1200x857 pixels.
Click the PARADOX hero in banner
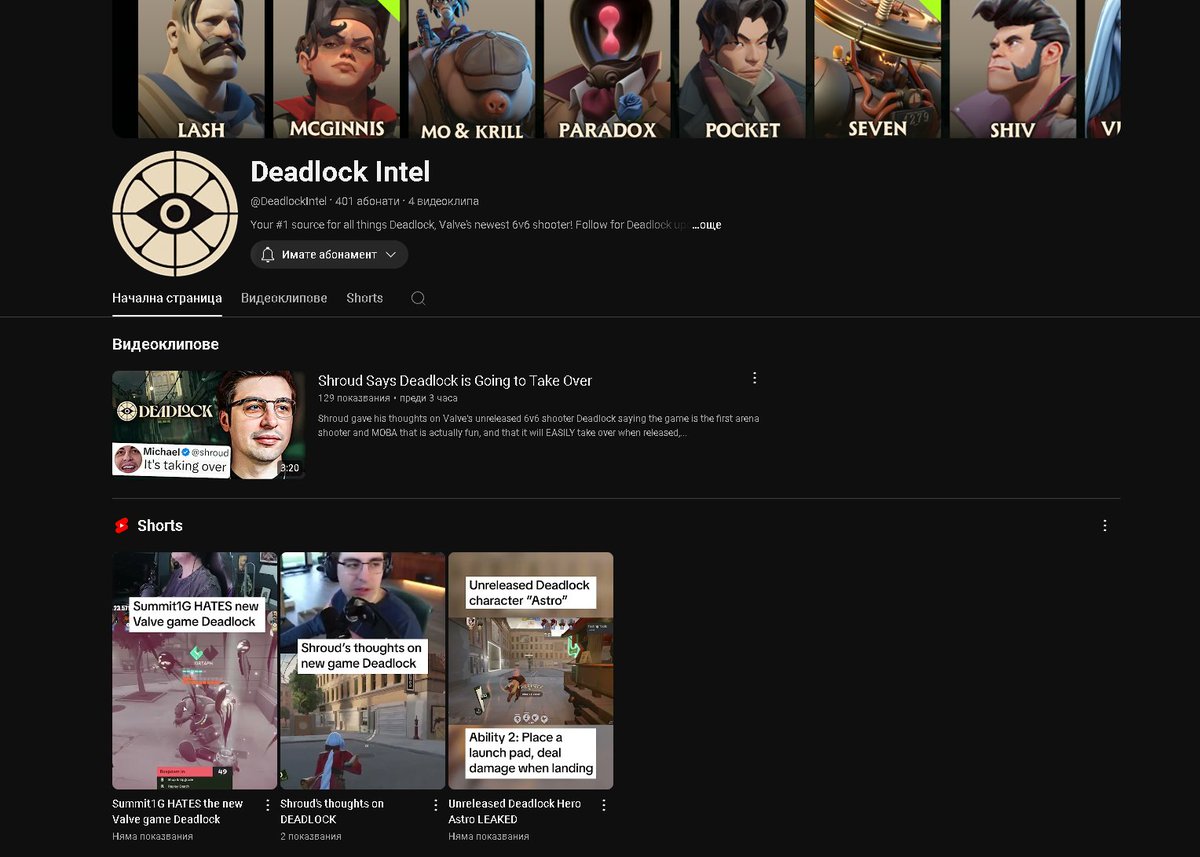(x=607, y=68)
